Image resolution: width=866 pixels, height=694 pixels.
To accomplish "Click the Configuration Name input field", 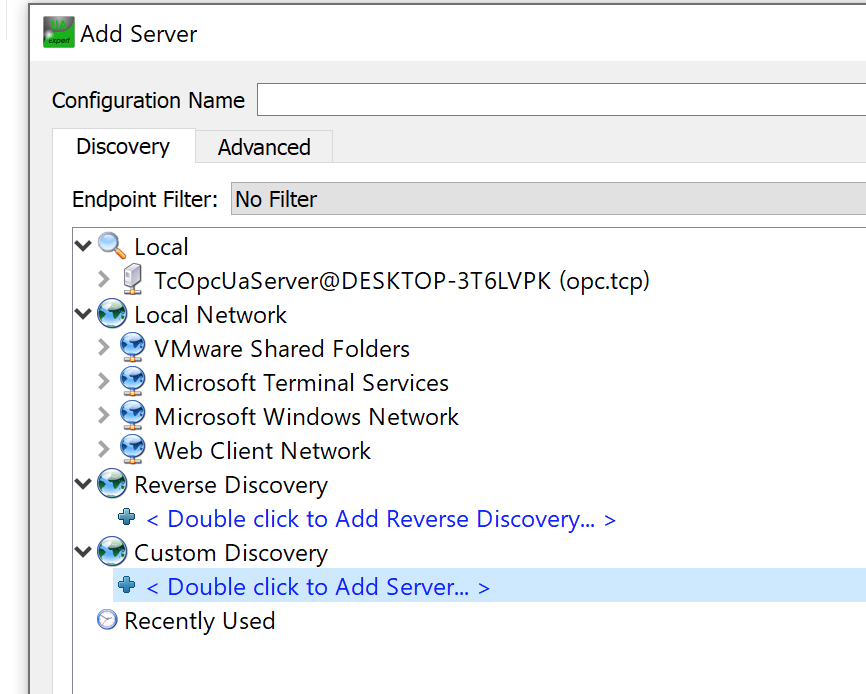I will tap(561, 100).
